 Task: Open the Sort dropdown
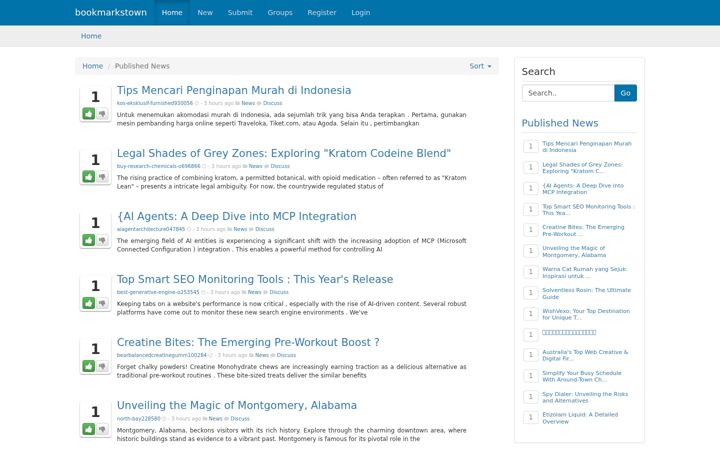(x=480, y=66)
